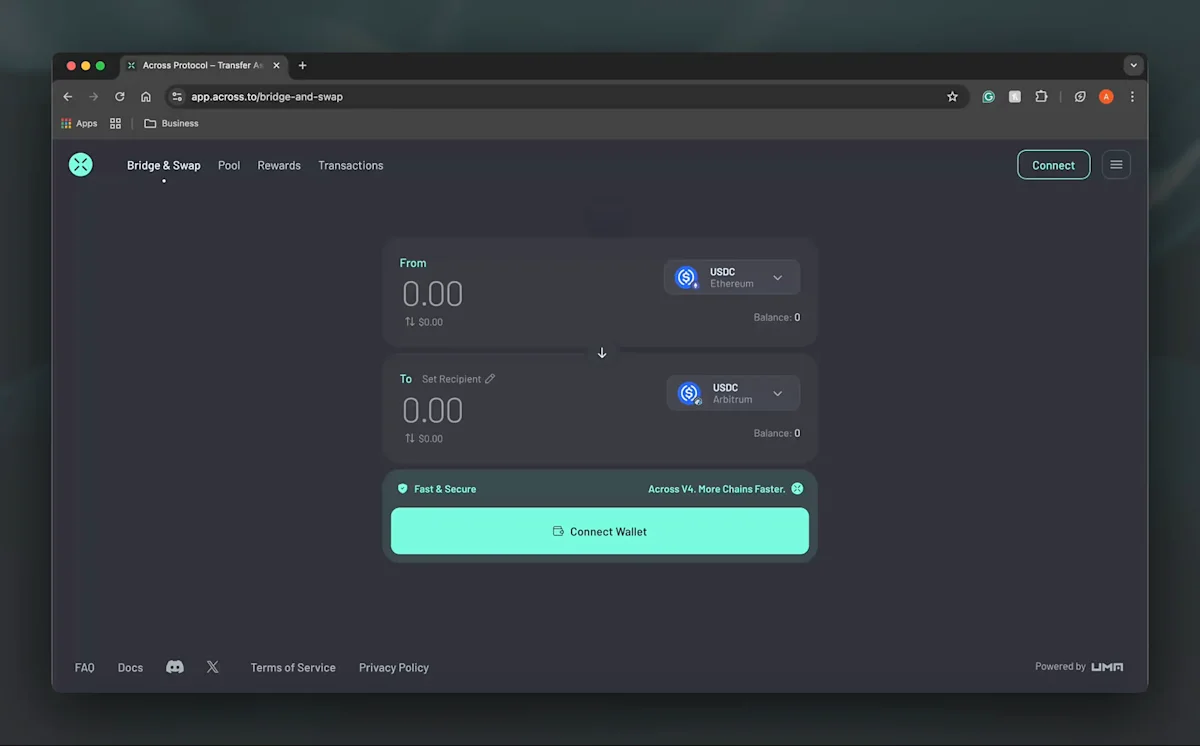Click the Grammarly extension icon
The width and height of the screenshot is (1200, 746).
988,97
